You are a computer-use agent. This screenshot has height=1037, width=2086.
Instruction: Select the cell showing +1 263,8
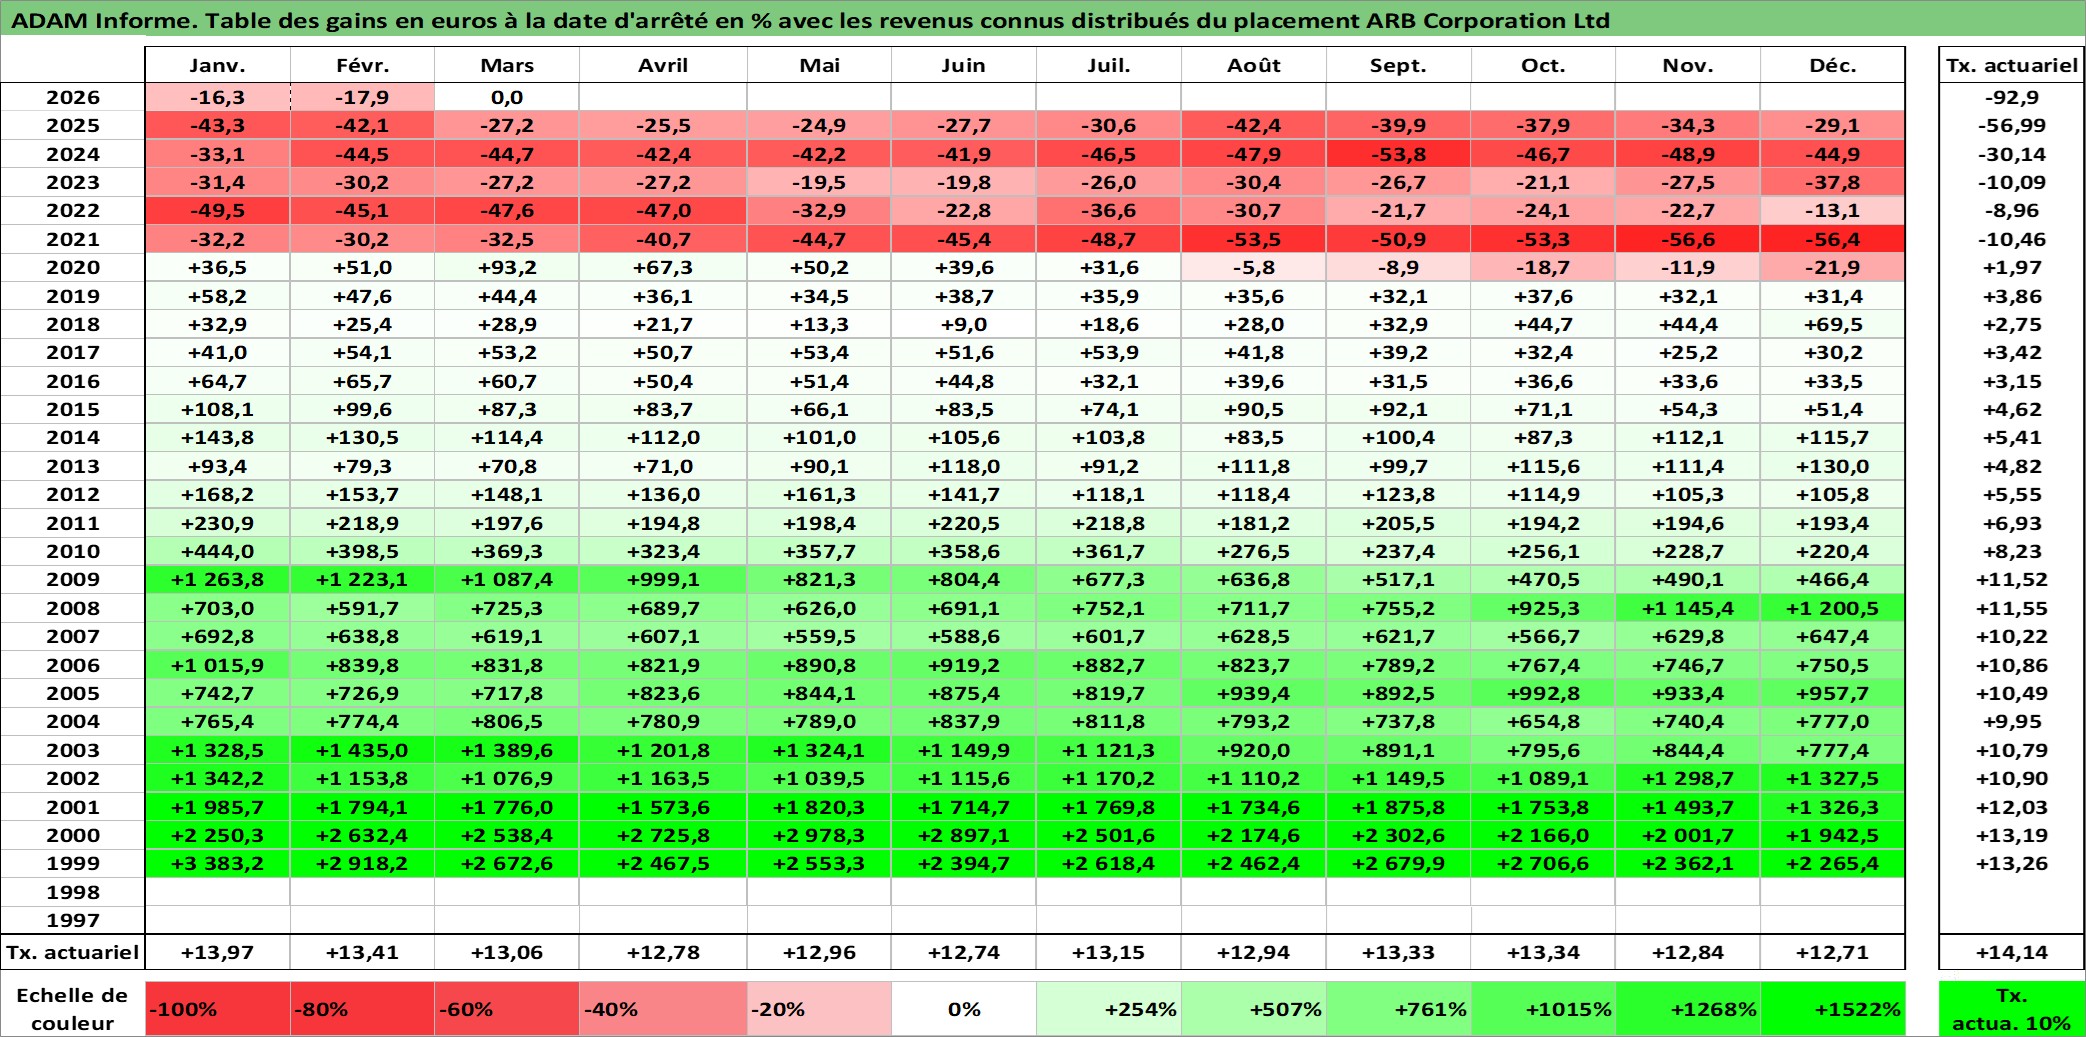[217, 579]
